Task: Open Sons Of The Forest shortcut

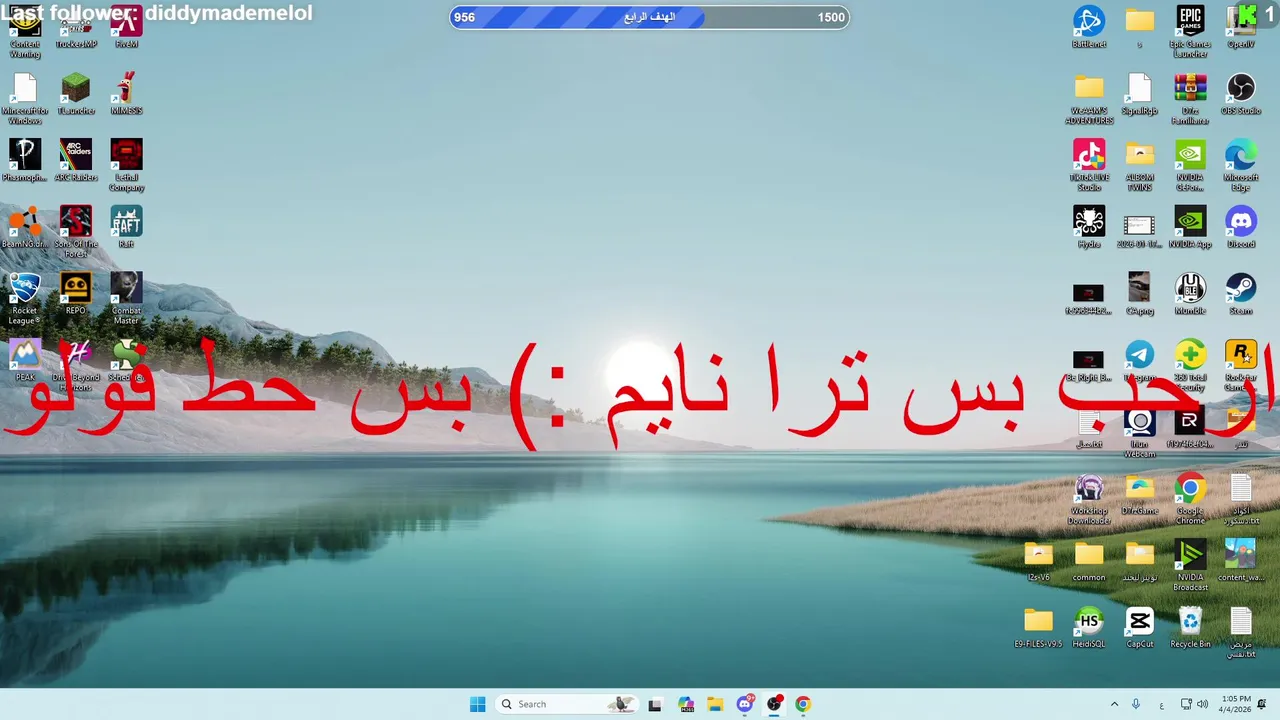Action: 75,232
